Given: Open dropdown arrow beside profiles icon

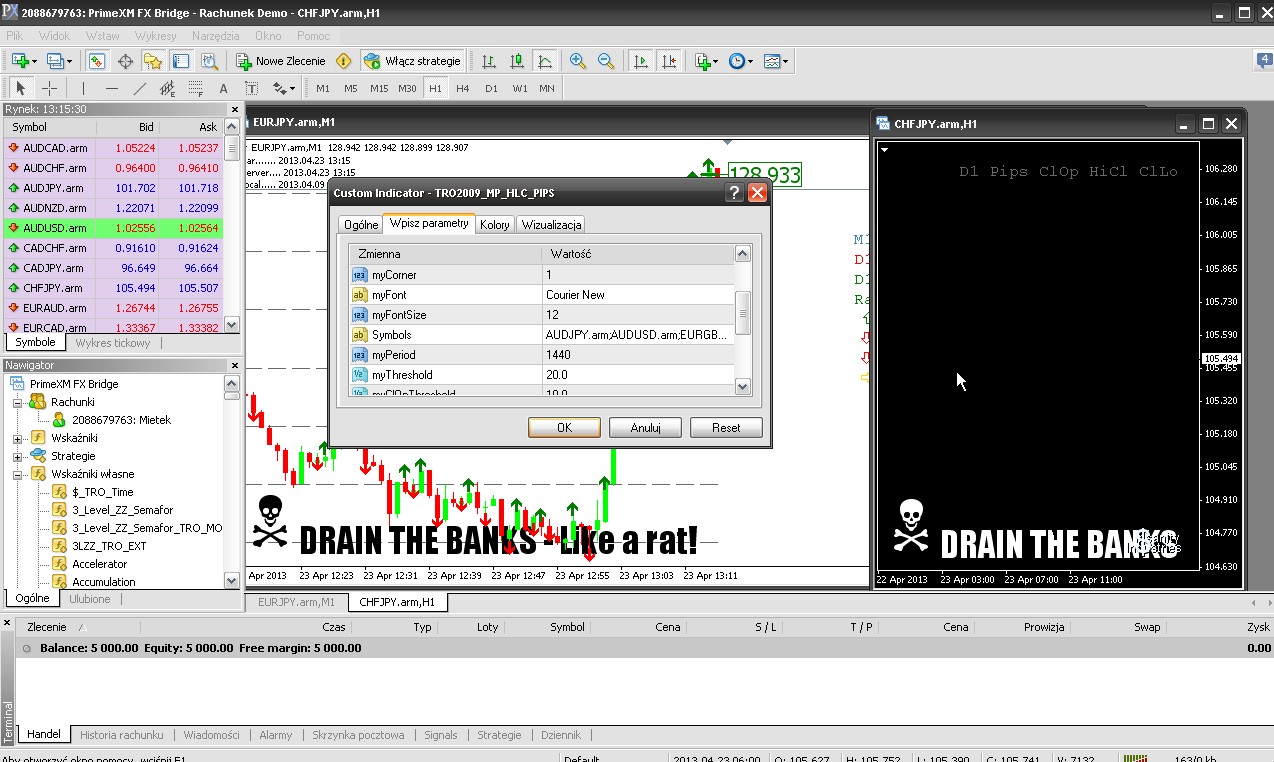Looking at the screenshot, I should (68, 62).
